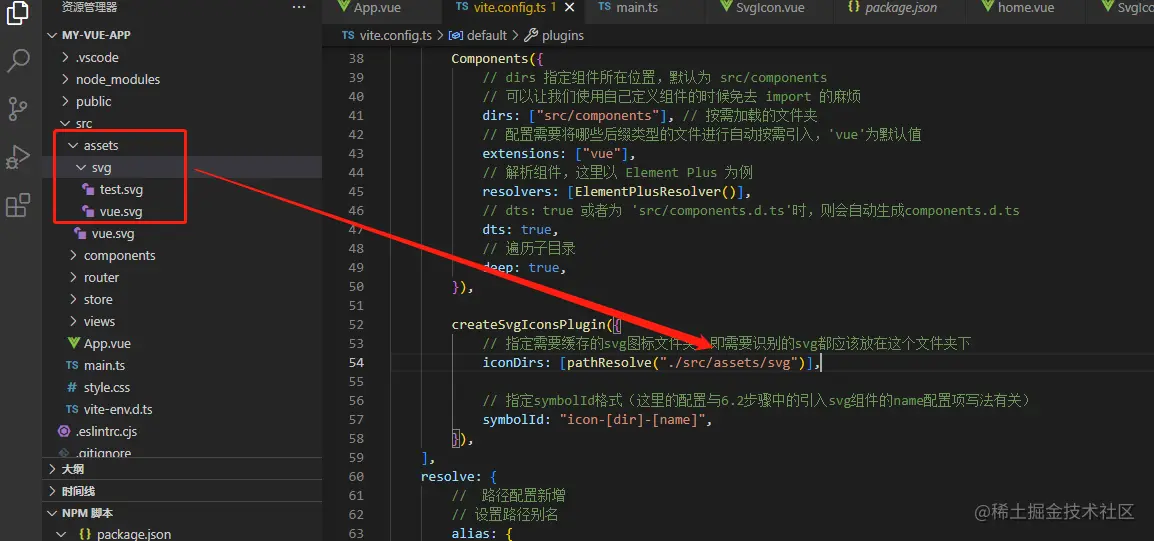This screenshot has width=1154, height=541.
Task: Collapse package.json under NPM scripts
Action: (182, 534)
